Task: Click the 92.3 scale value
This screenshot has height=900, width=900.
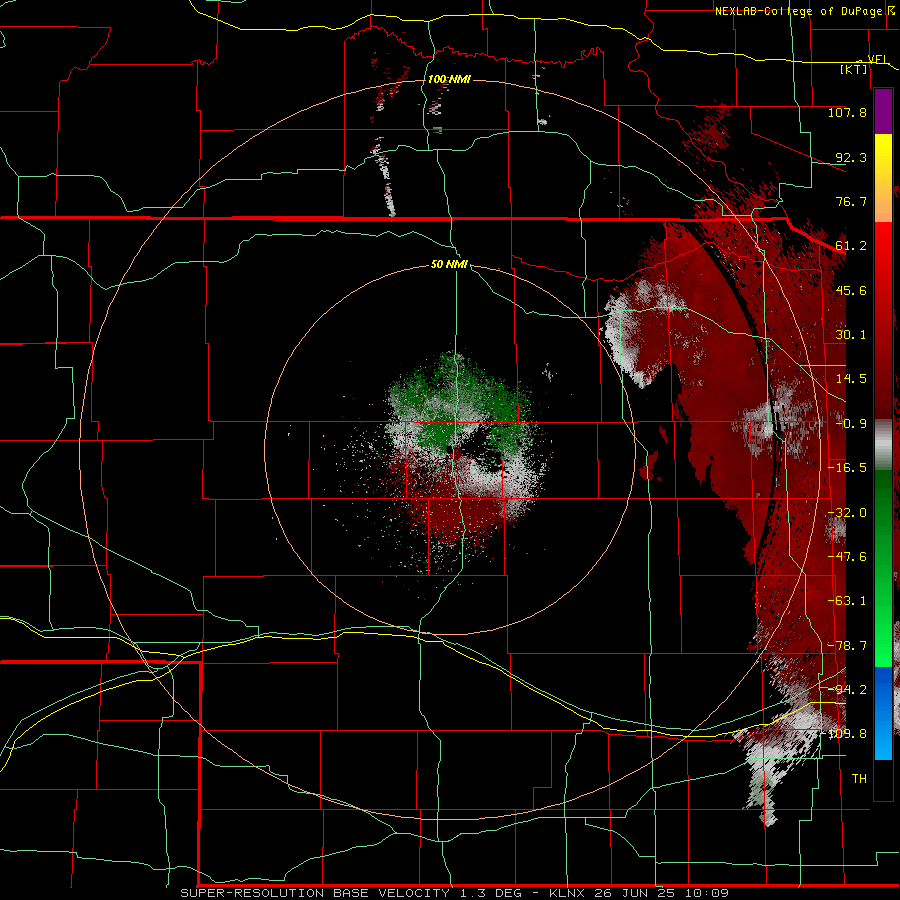Action: click(x=851, y=157)
